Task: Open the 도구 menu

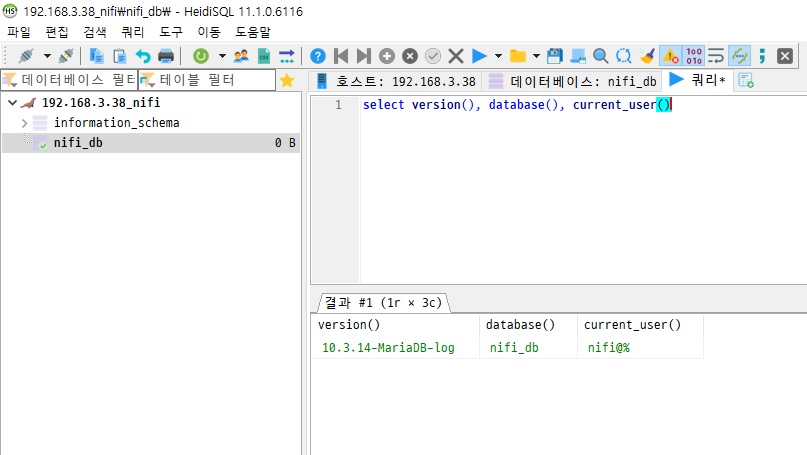Action: click(171, 32)
